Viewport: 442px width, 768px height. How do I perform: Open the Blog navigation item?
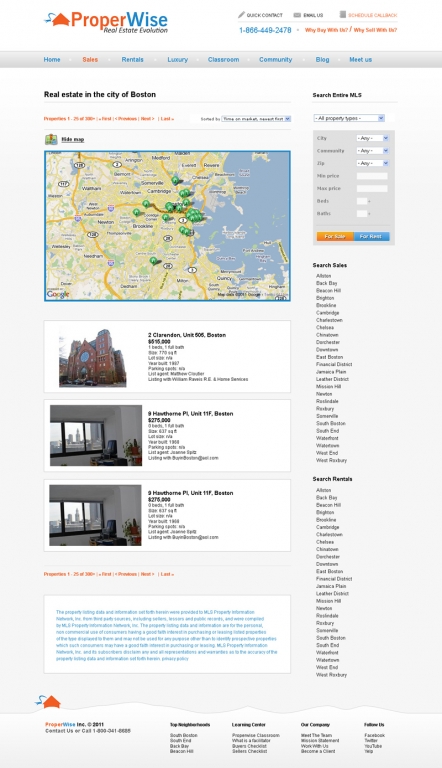click(x=322, y=59)
